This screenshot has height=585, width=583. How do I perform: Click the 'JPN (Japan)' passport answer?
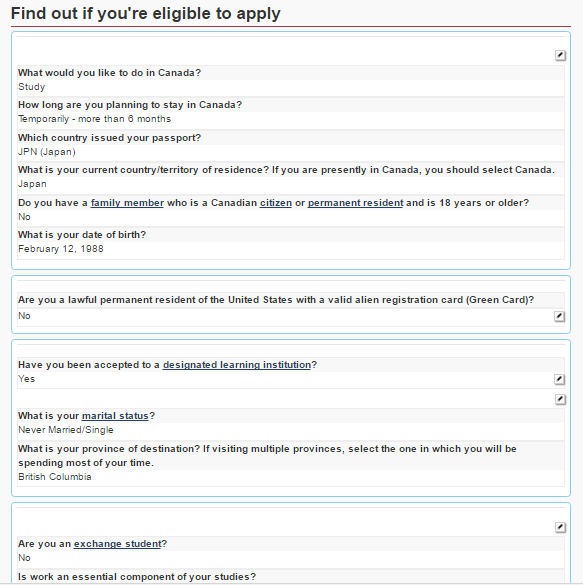point(47,152)
